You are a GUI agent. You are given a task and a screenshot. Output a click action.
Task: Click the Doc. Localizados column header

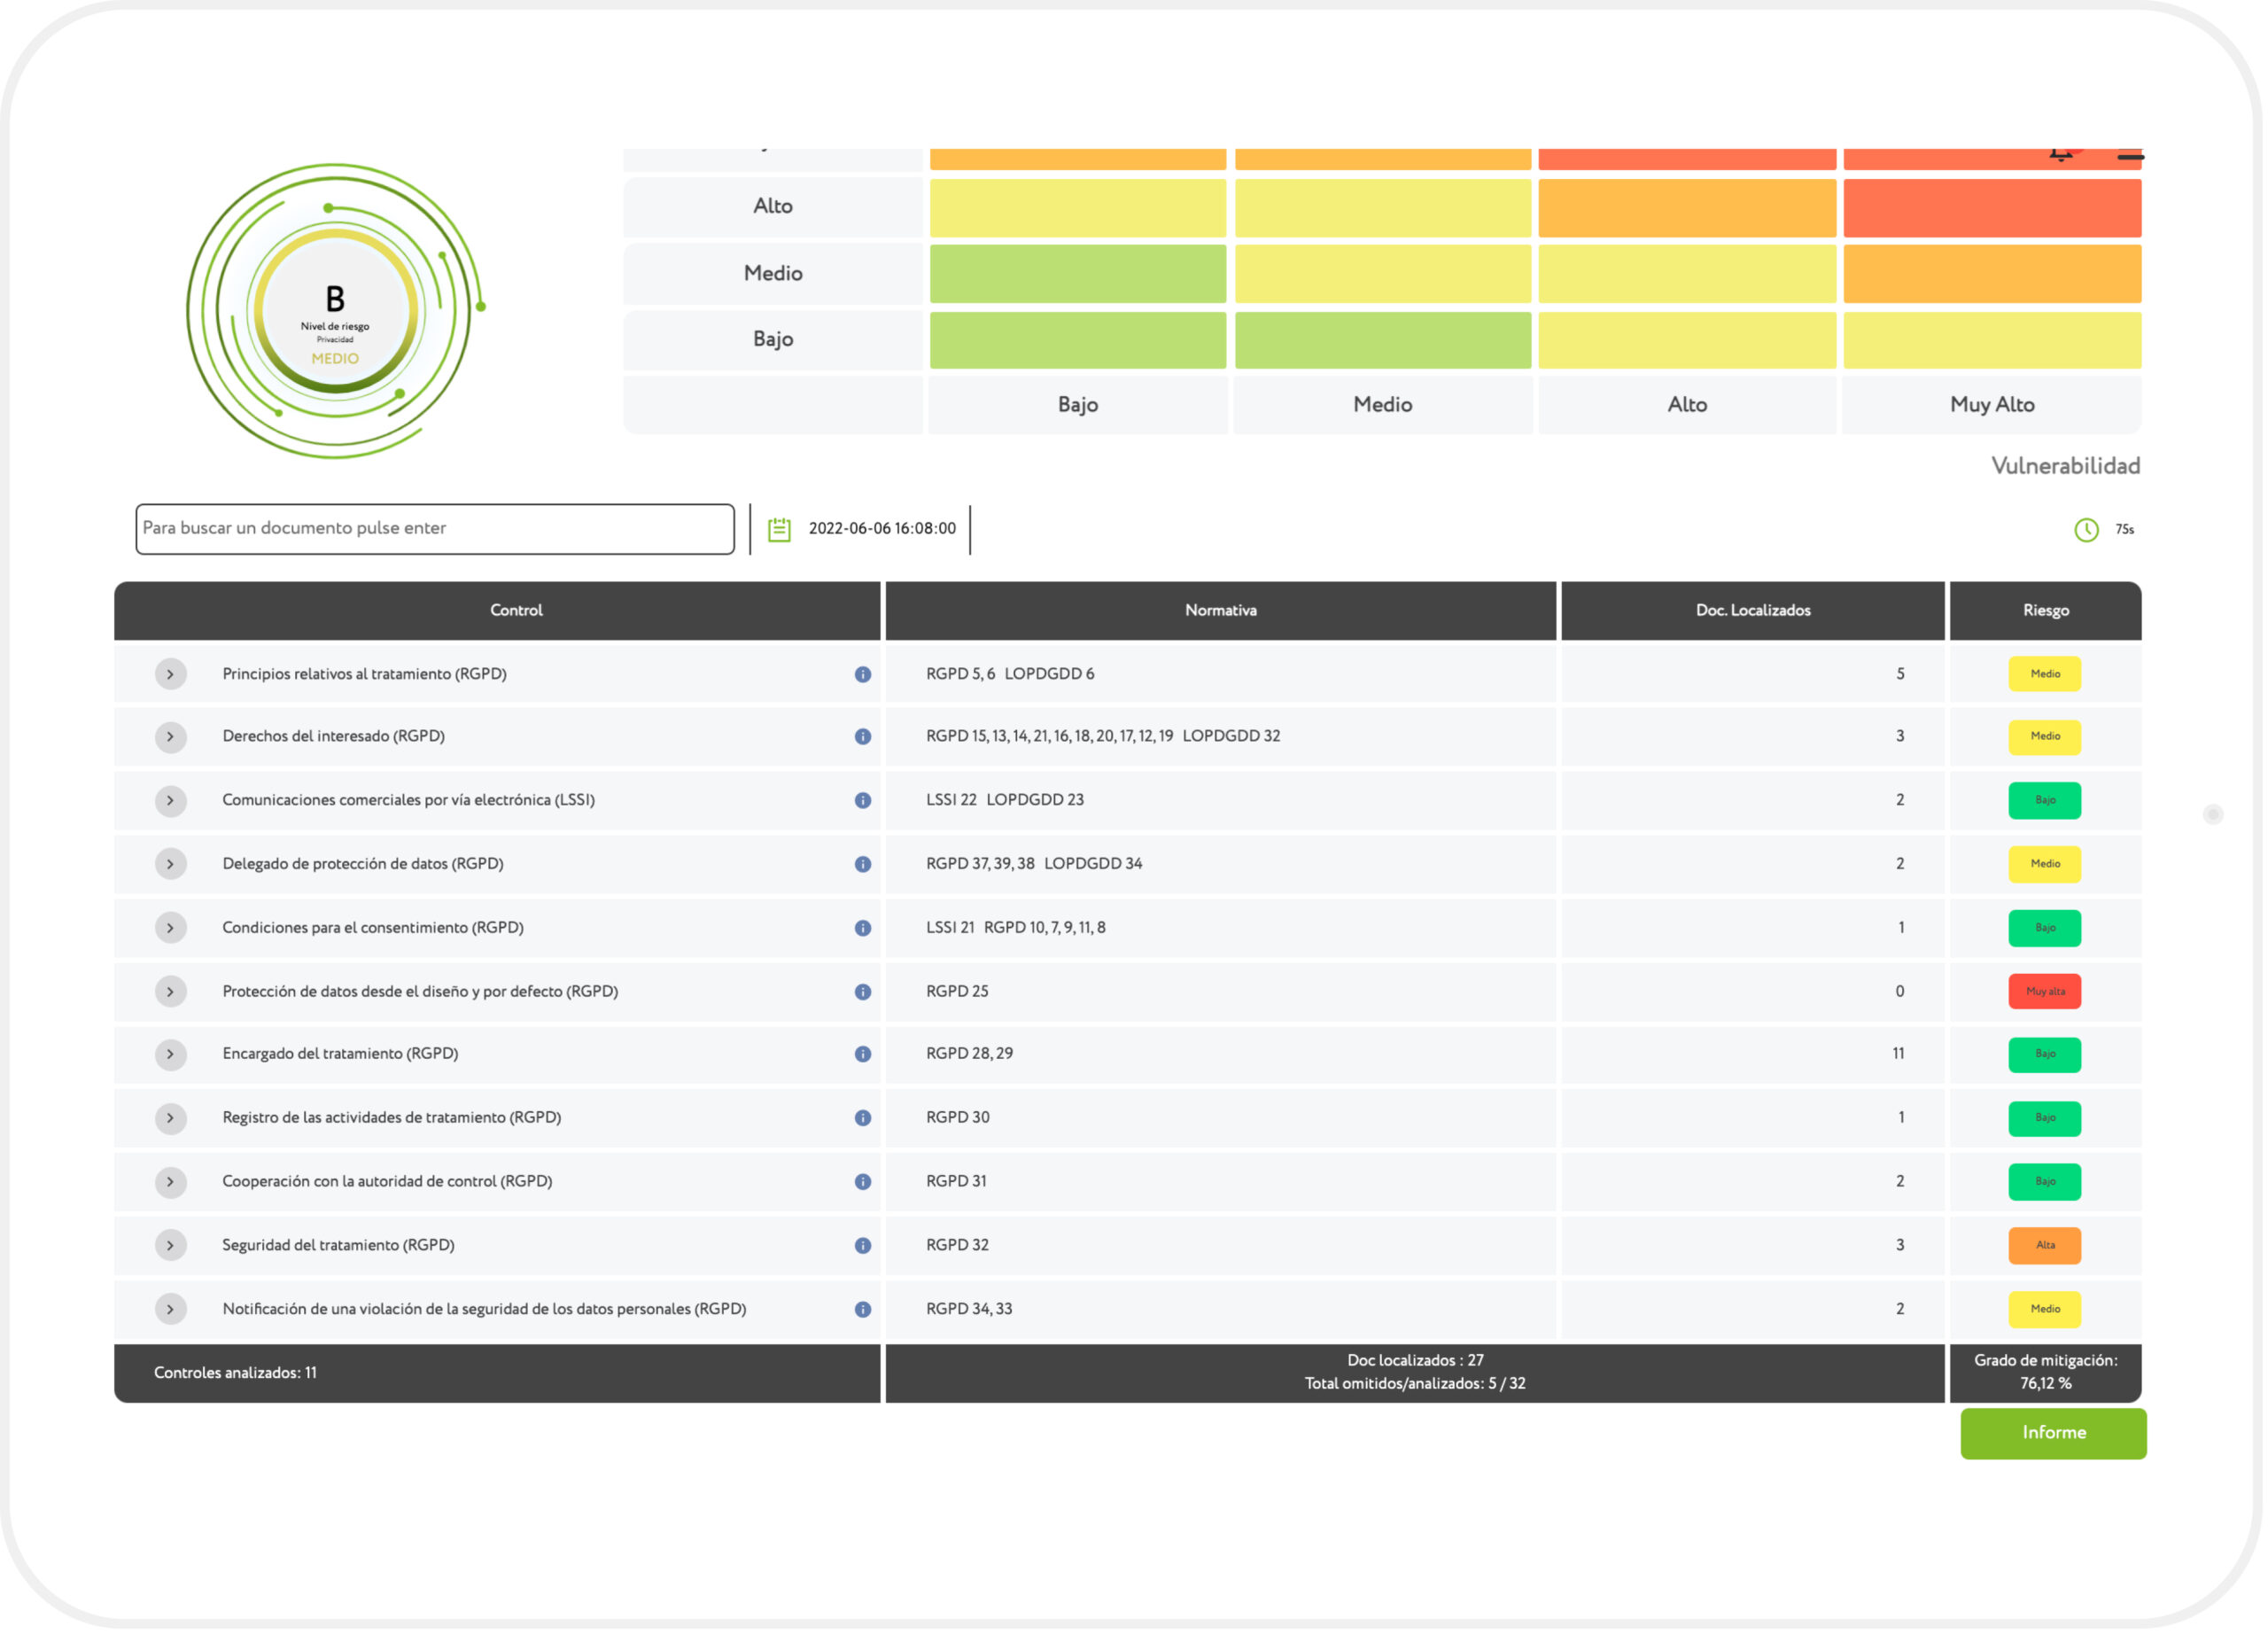click(1756, 611)
